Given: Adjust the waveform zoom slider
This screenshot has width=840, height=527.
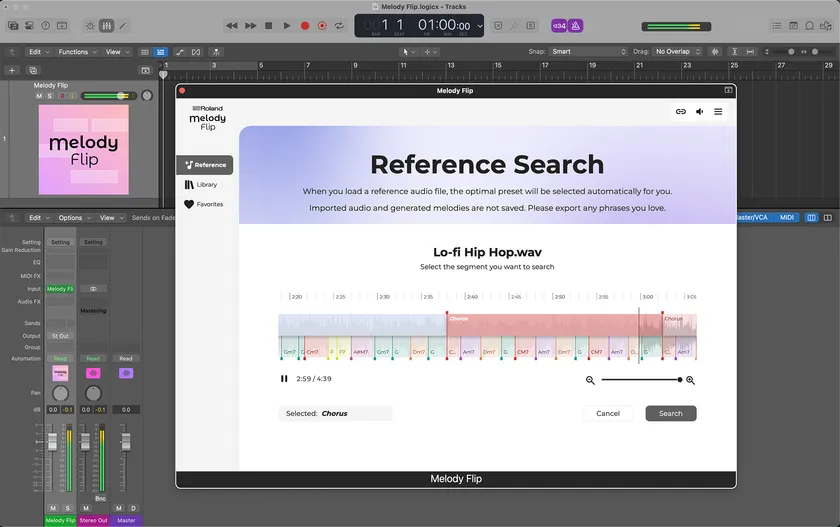Looking at the screenshot, I should 641,380.
